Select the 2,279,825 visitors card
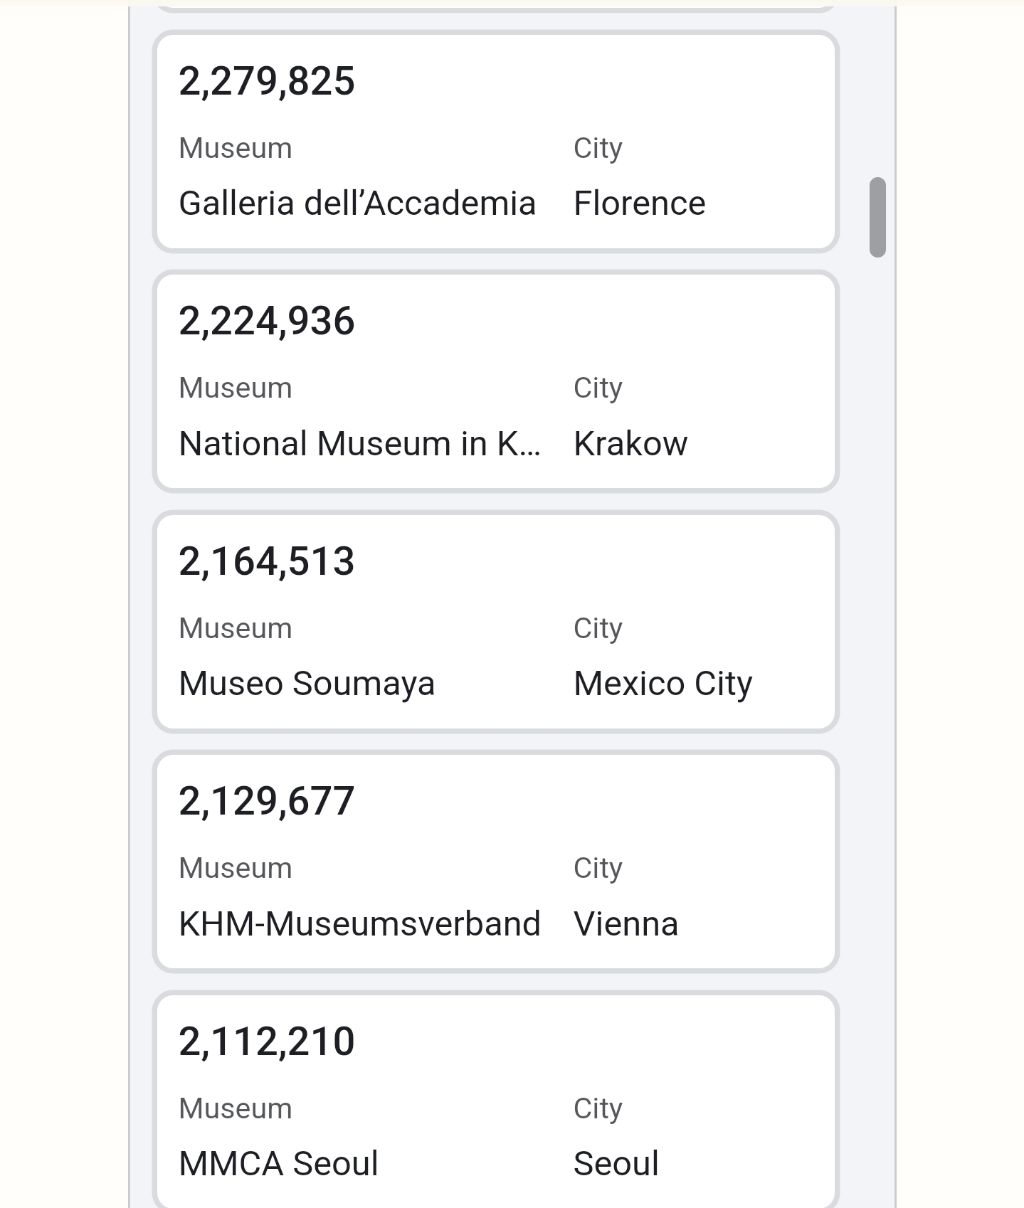 (x=495, y=141)
